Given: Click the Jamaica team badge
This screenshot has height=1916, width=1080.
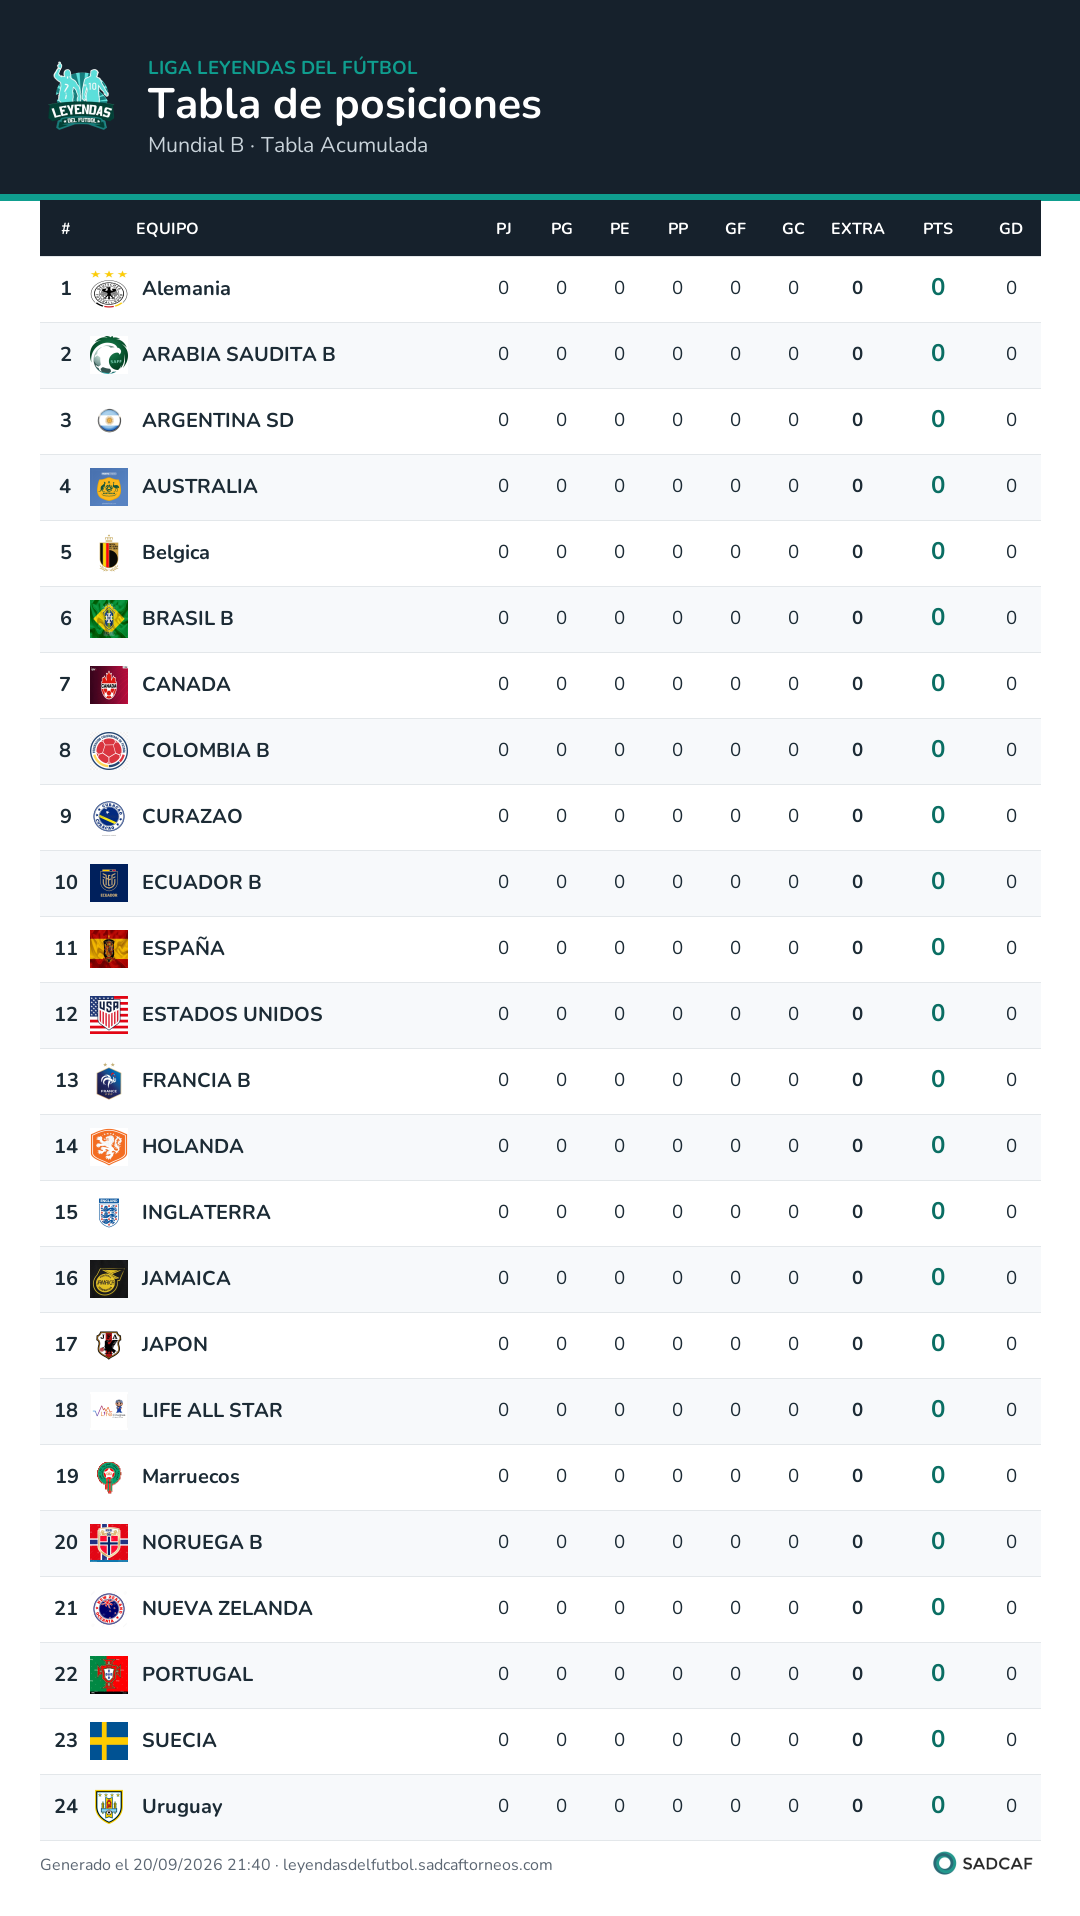Looking at the screenshot, I should (109, 1279).
